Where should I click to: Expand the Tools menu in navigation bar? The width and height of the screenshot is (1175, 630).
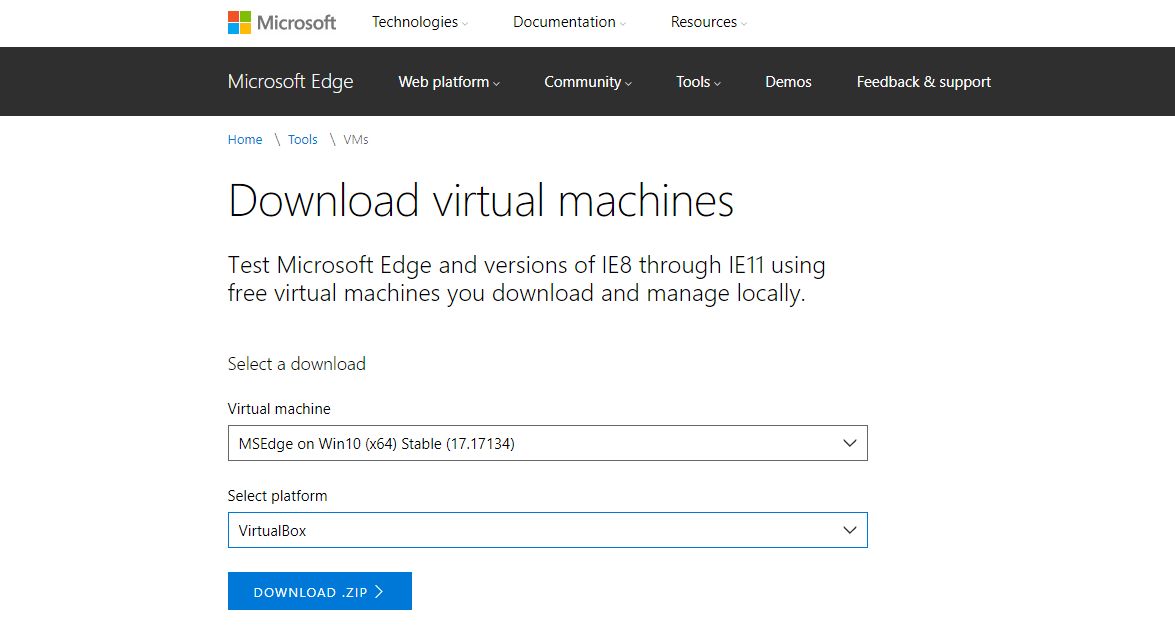tap(698, 82)
